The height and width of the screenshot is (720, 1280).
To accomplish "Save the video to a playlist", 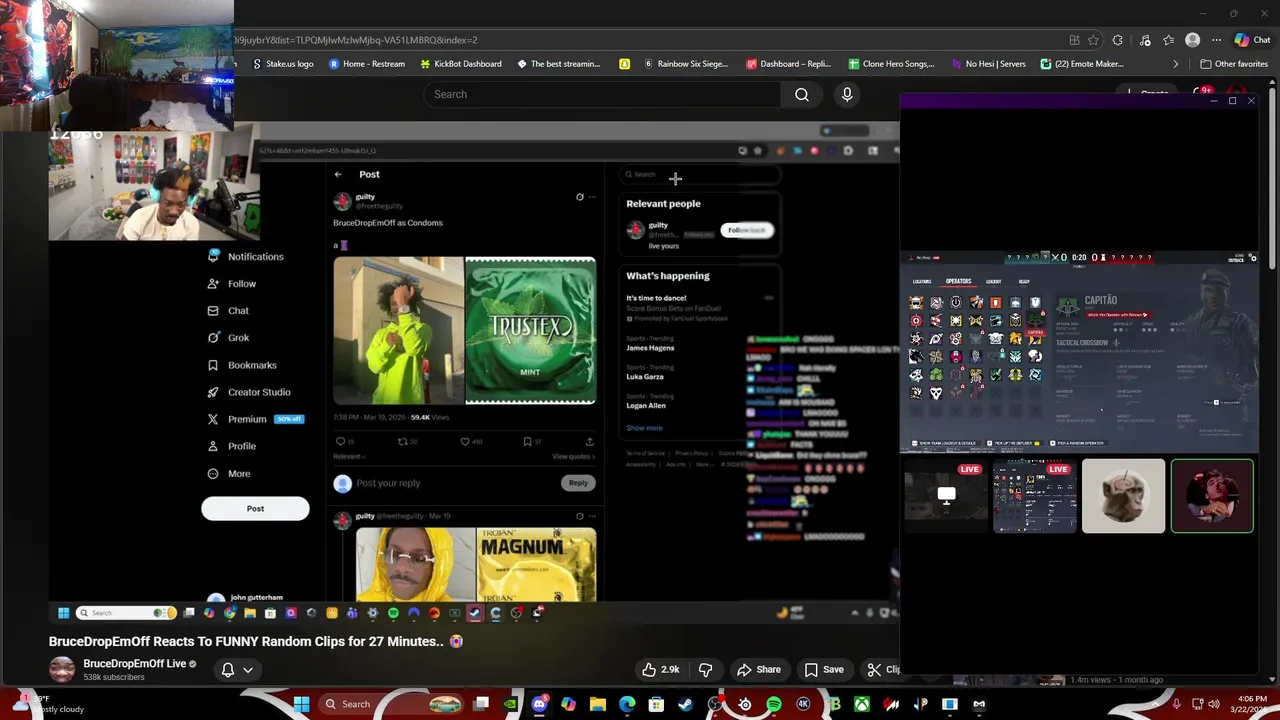I will (824, 669).
